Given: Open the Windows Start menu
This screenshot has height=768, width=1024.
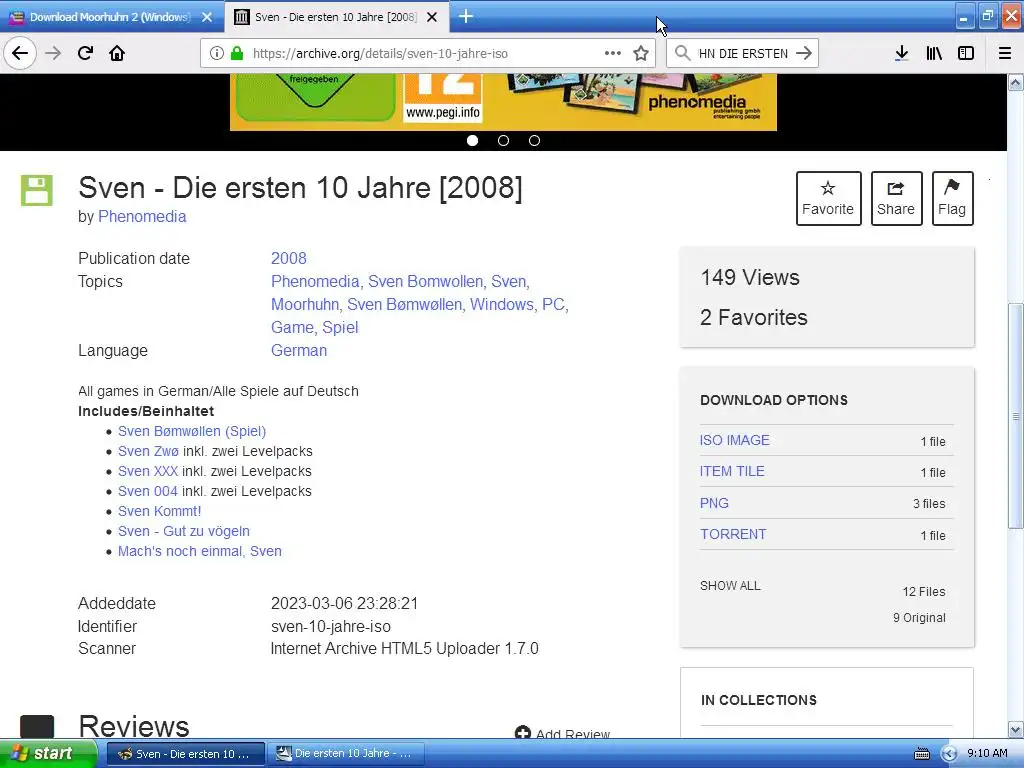Looking at the screenshot, I should tap(48, 753).
